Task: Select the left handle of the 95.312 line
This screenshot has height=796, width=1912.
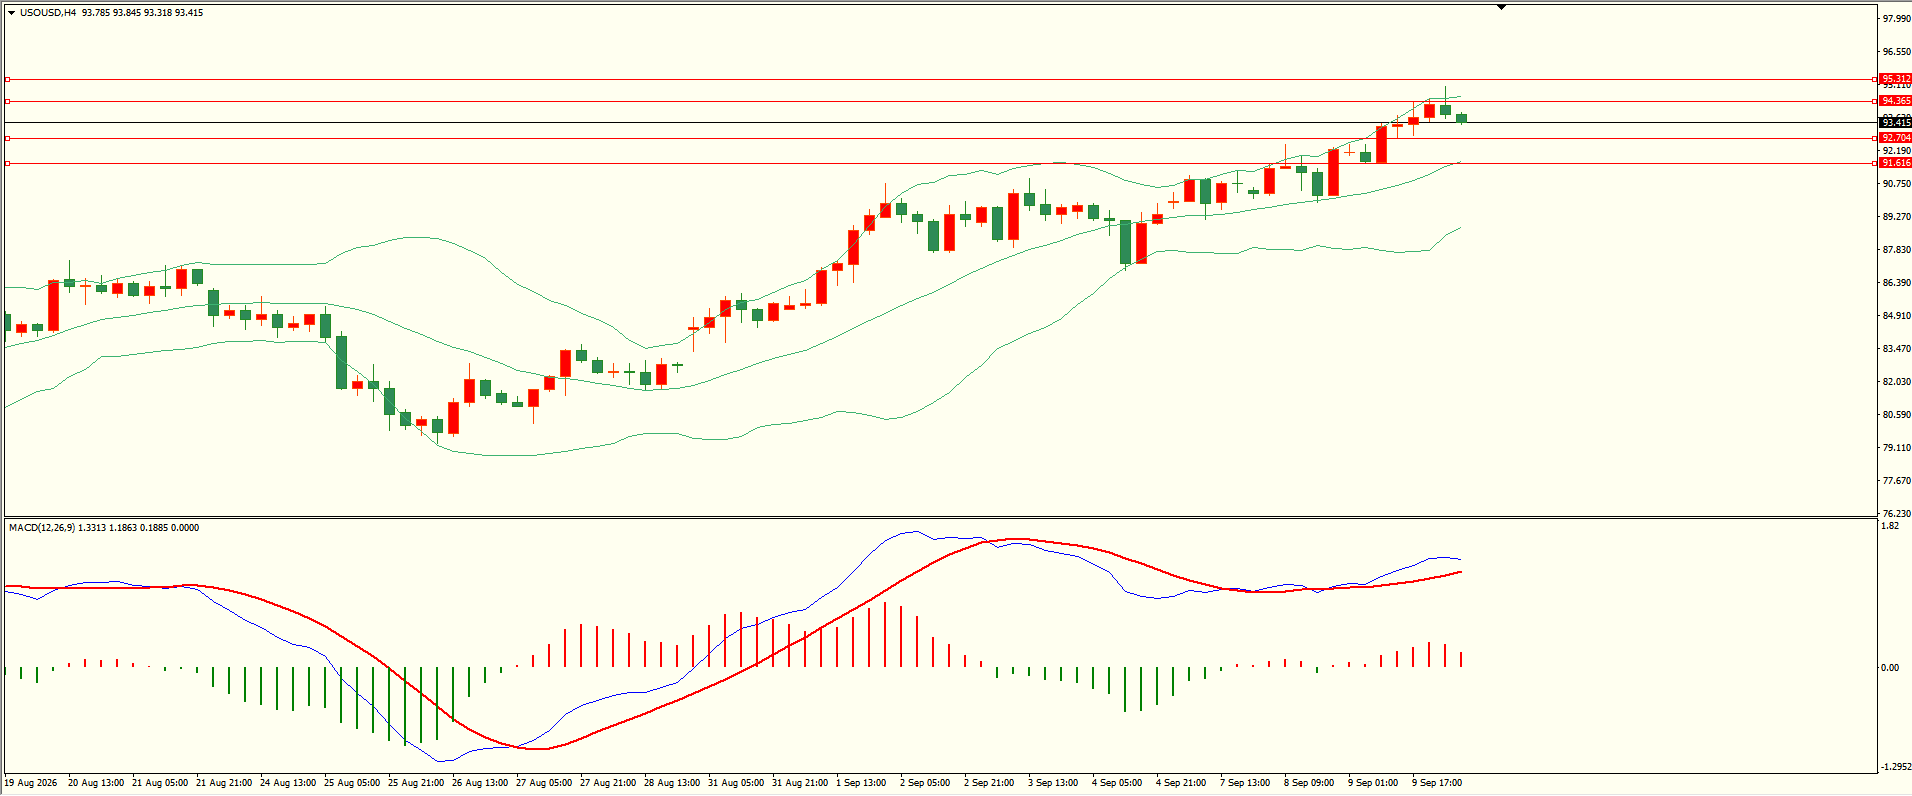Action: click(8, 79)
